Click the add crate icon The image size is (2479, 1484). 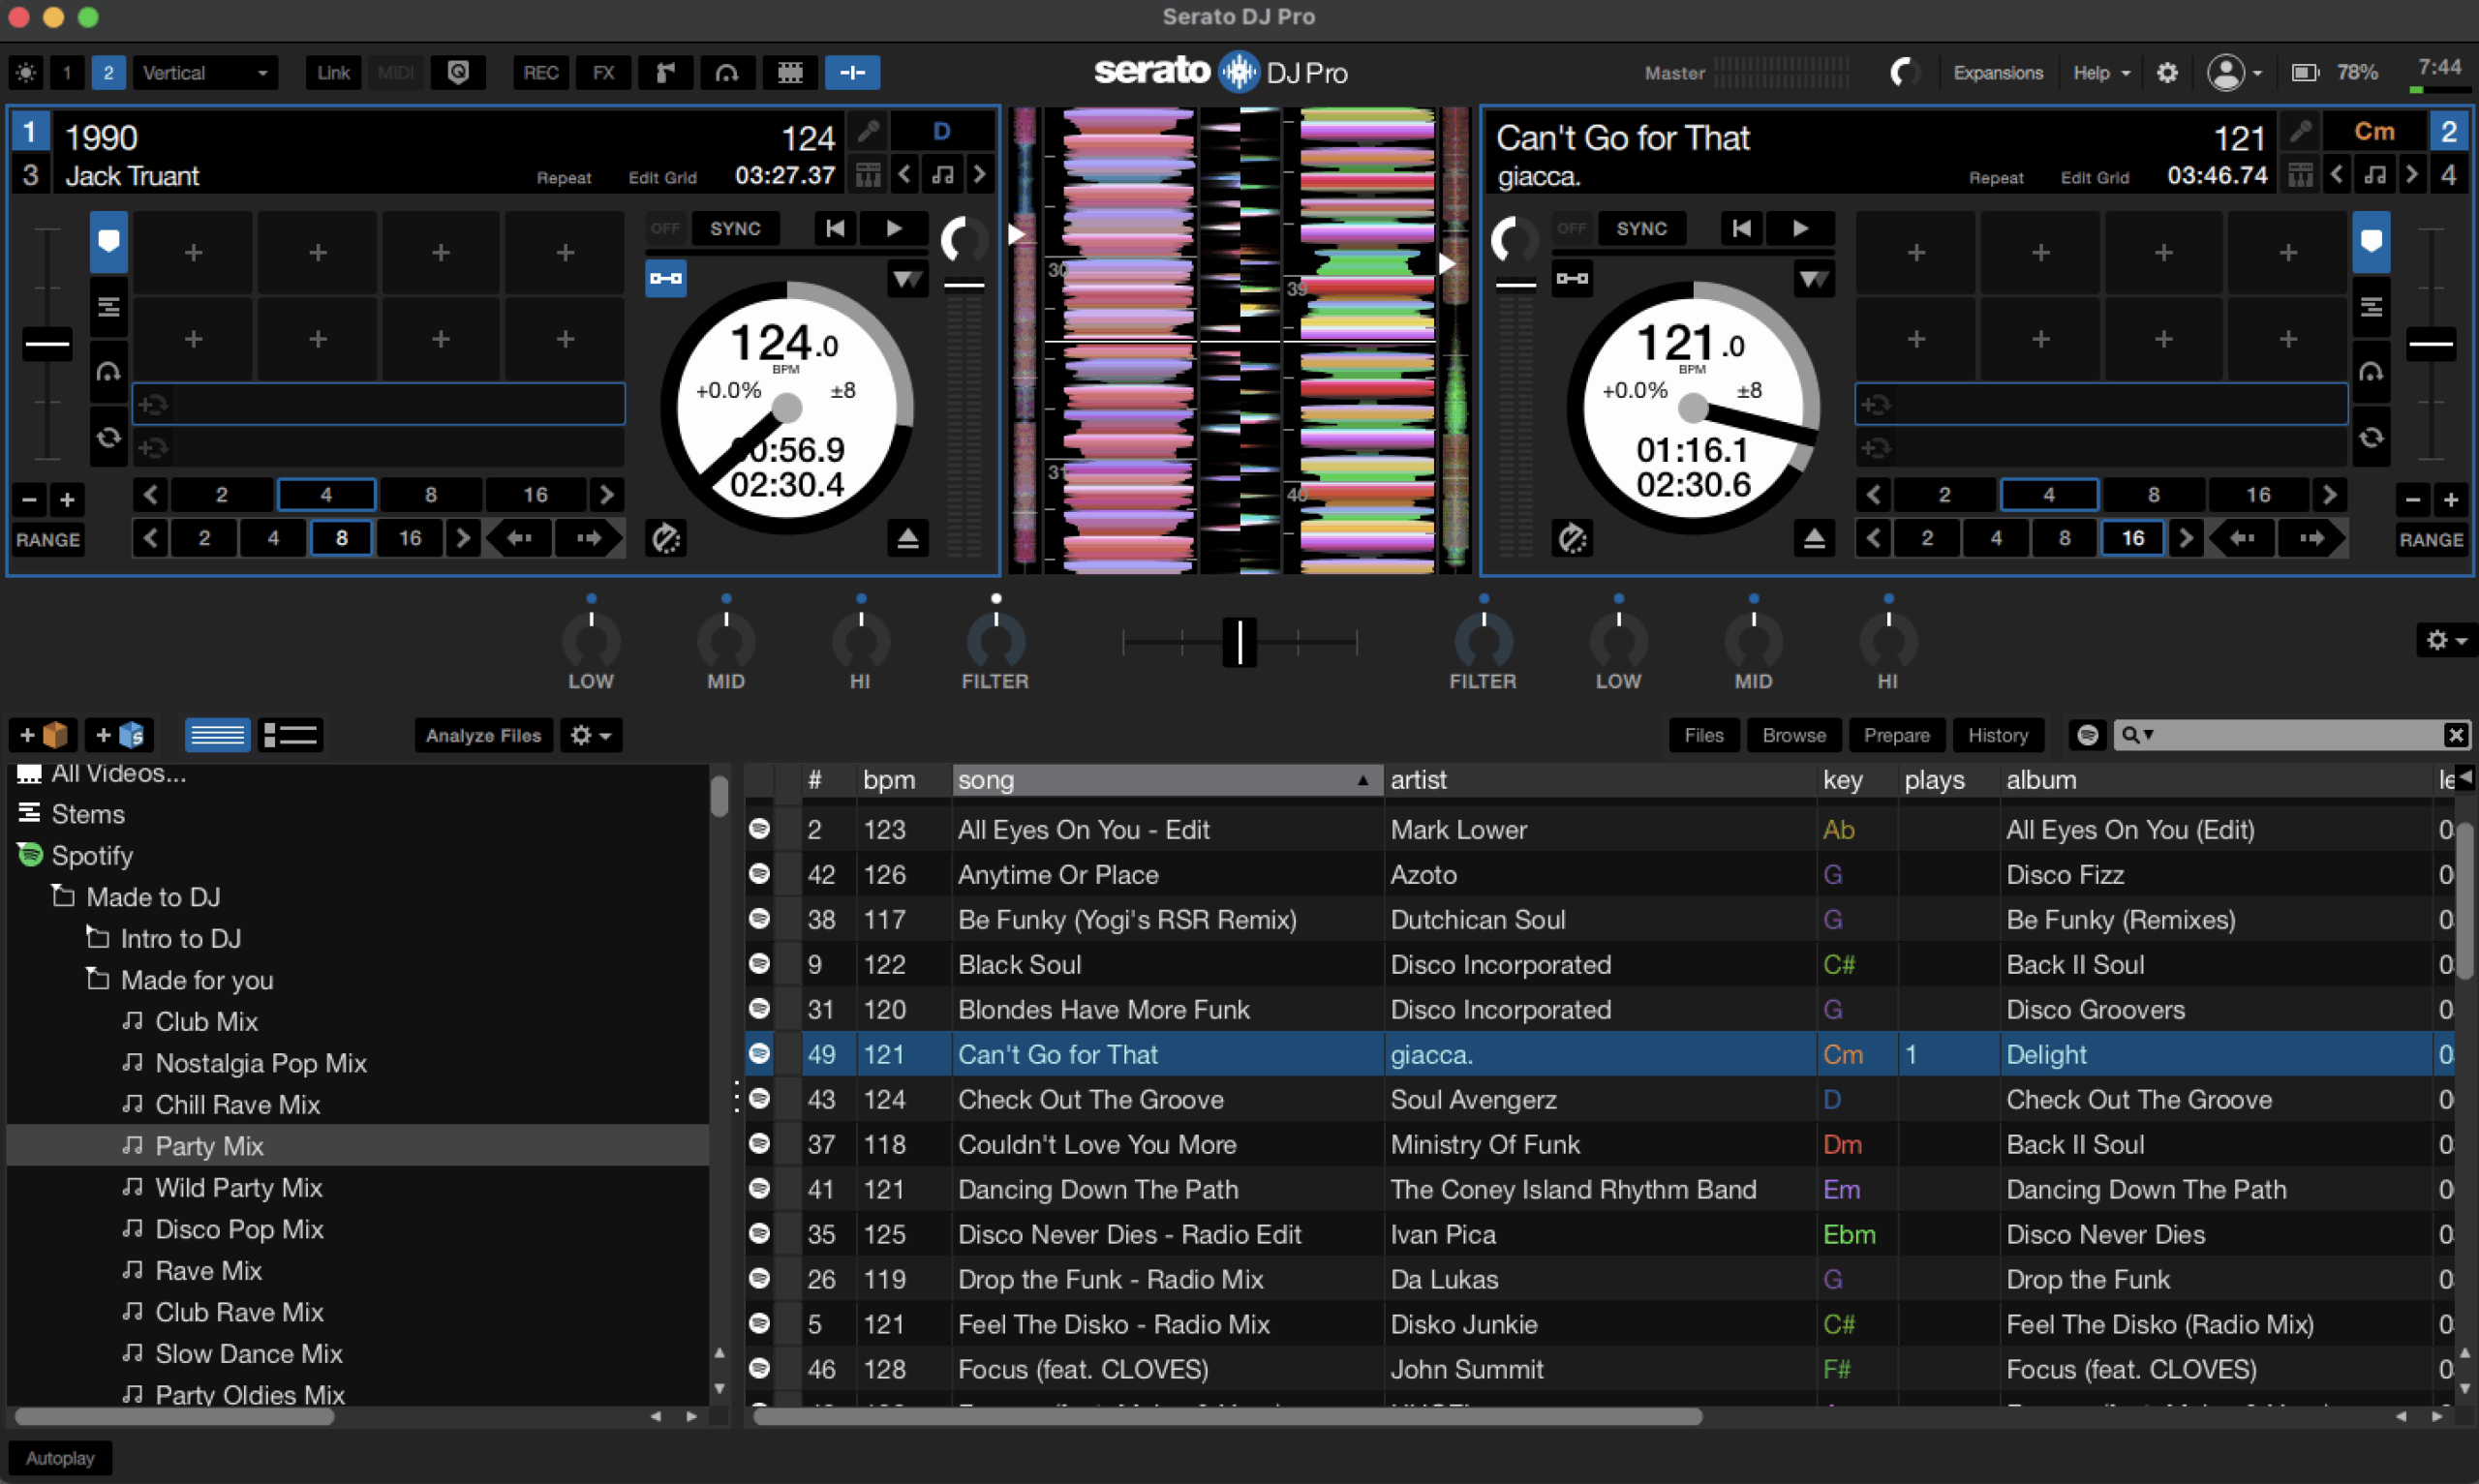[x=43, y=735]
